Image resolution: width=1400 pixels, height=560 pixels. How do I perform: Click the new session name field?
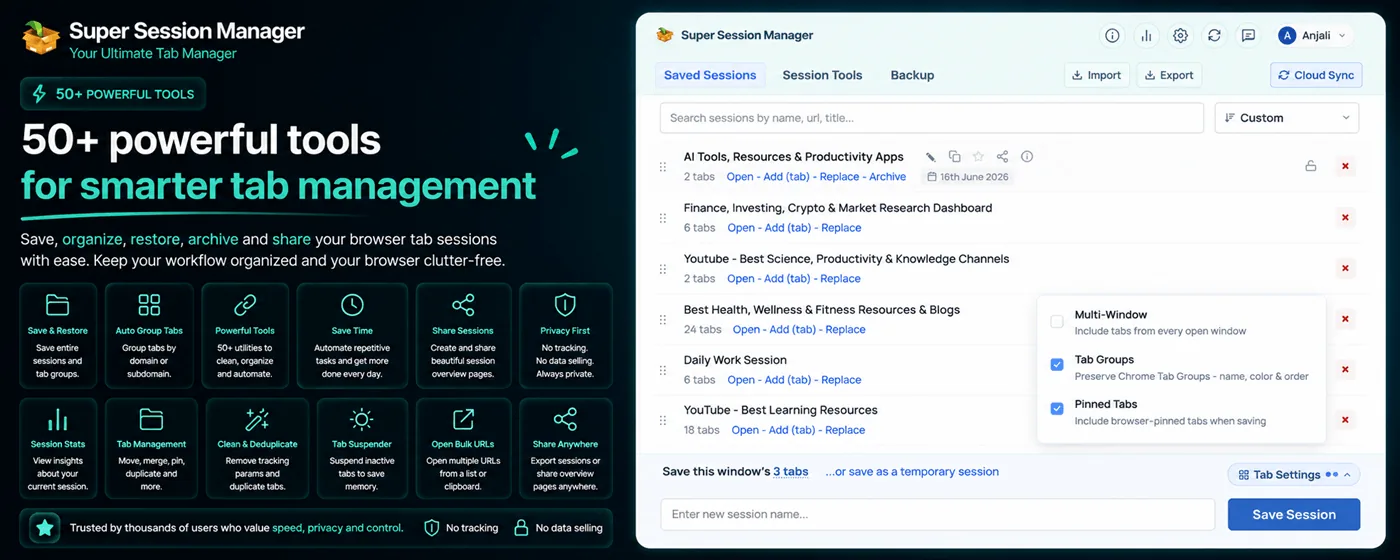[938, 514]
